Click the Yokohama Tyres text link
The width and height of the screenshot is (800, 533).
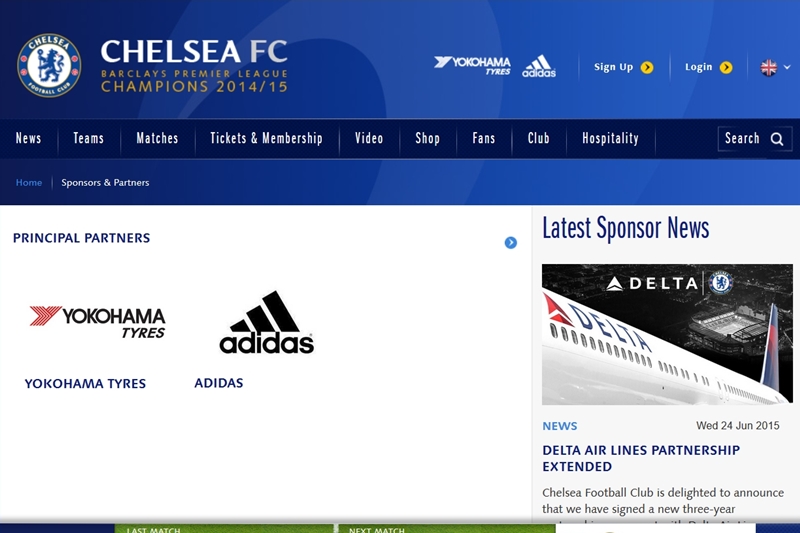pyautogui.click(x=85, y=384)
